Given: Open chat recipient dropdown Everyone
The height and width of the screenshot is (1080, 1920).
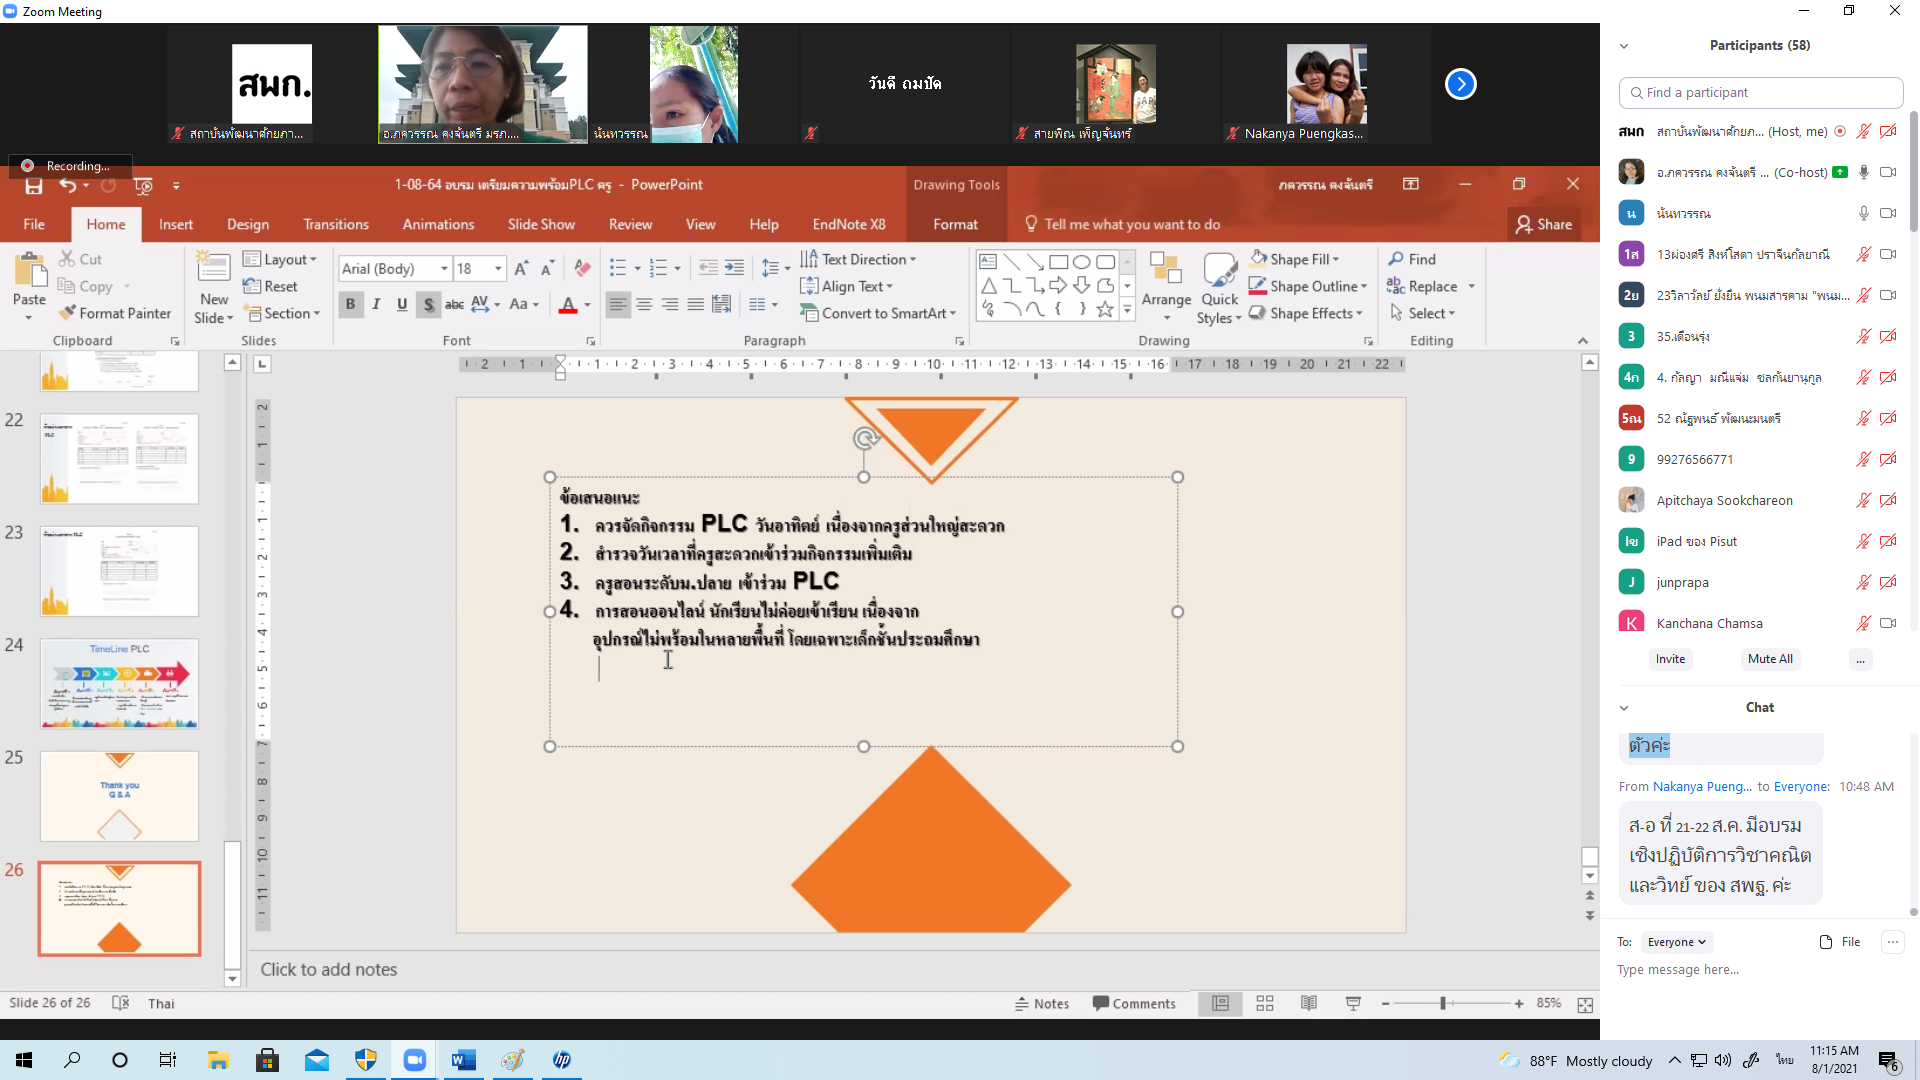Looking at the screenshot, I should 1676,942.
